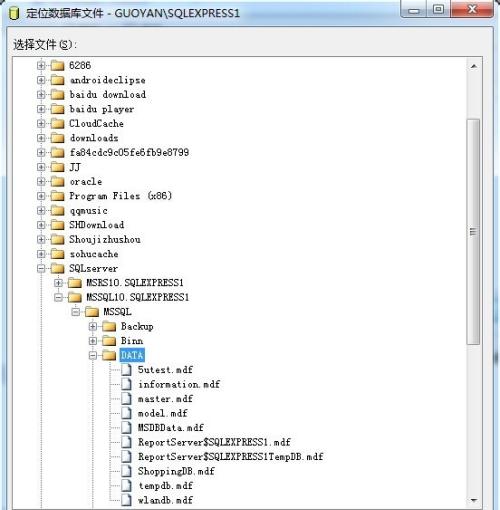Select the Sutest.mdf file icon

(126, 370)
